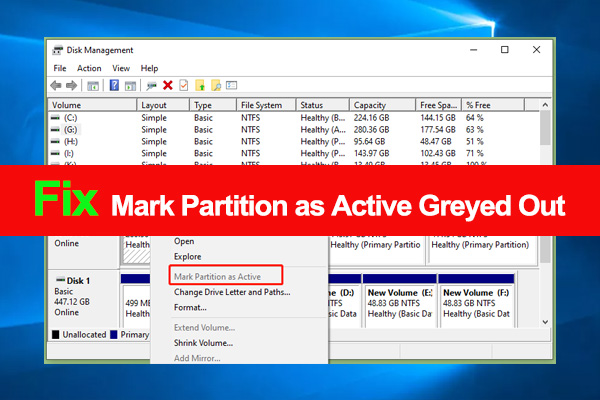
Task: Click the settings list view toolbar icon
Action: (232, 85)
